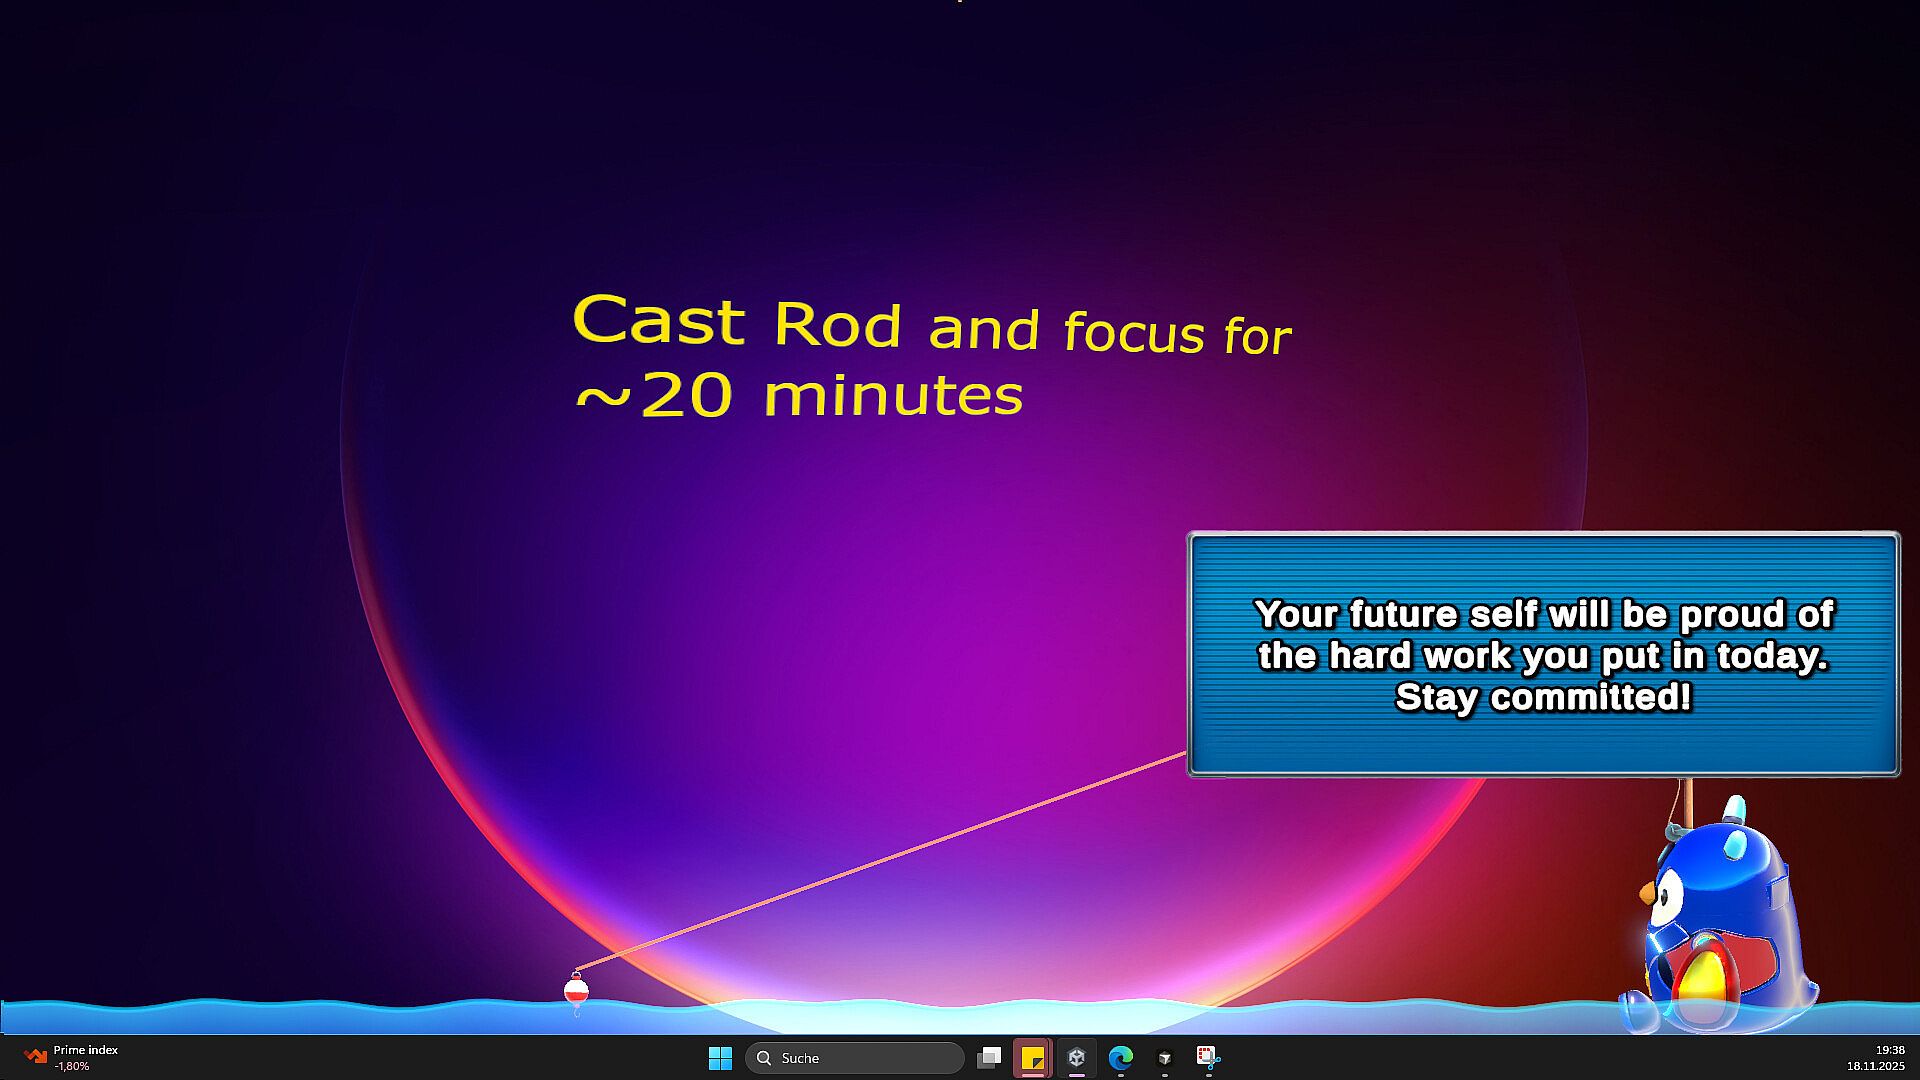
Task: Click the red fishing bobber
Action: [576, 990]
